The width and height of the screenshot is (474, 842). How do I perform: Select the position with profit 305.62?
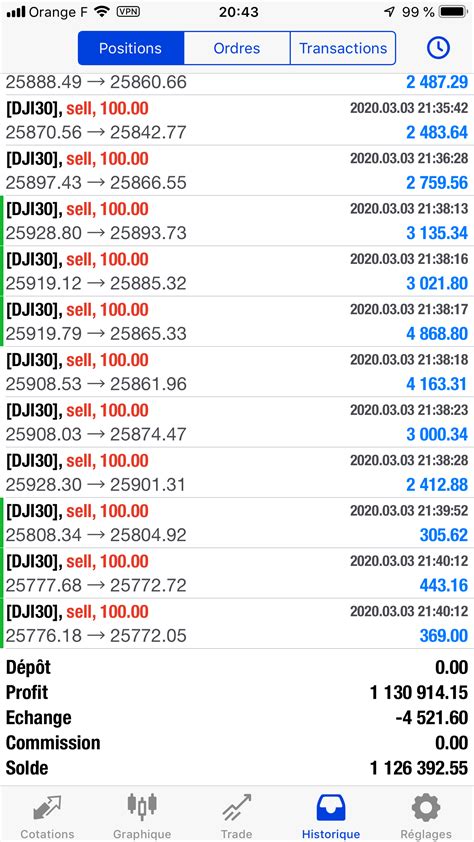click(237, 523)
